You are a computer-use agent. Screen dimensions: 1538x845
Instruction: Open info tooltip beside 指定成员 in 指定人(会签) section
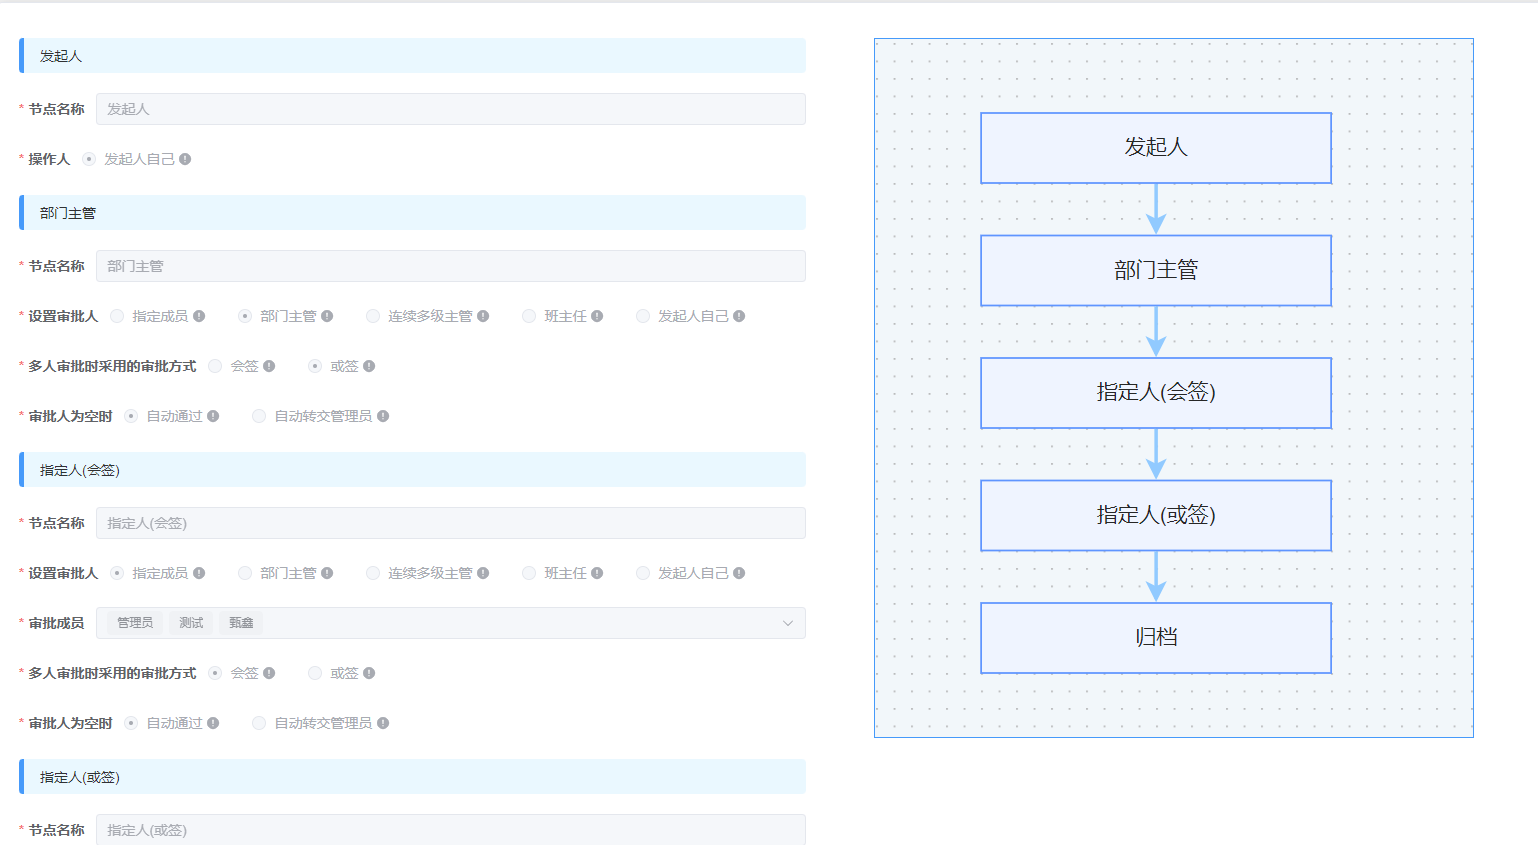[201, 572]
